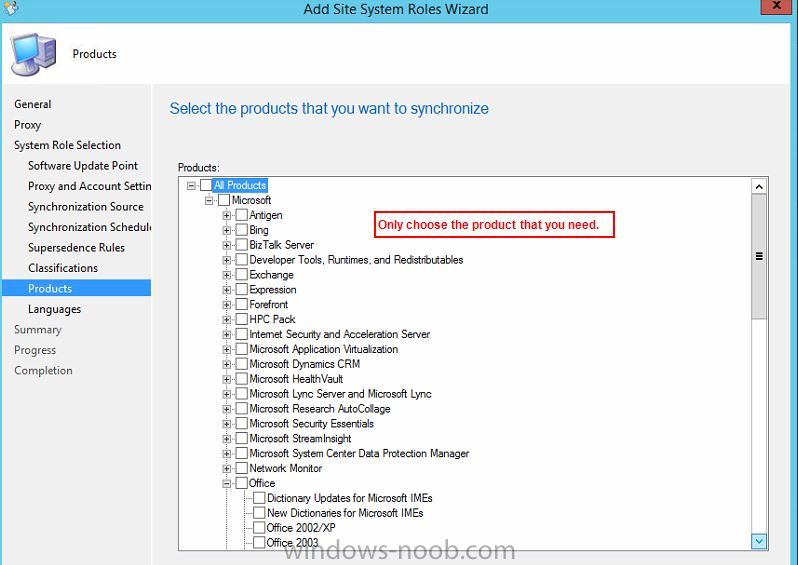The width and height of the screenshot is (798, 565).
Task: Collapse the Office node
Action: [x=227, y=484]
